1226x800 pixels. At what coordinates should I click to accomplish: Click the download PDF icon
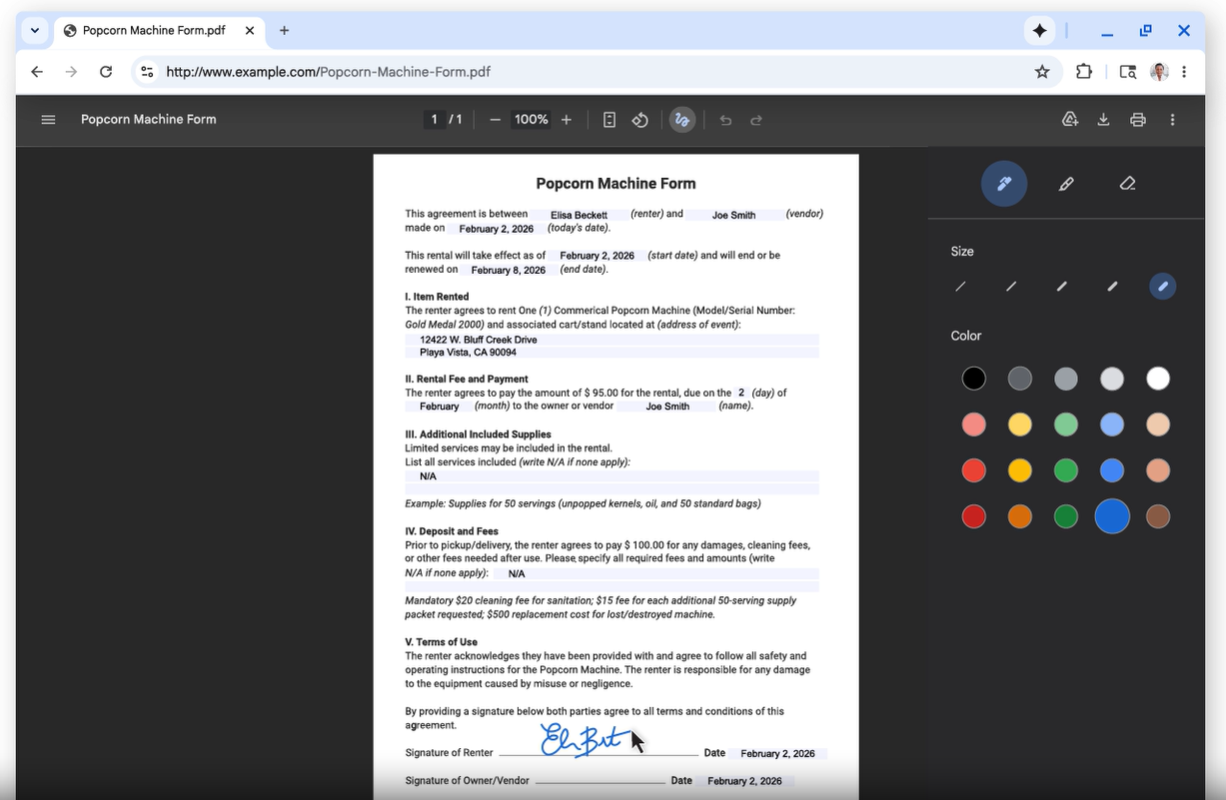point(1103,120)
